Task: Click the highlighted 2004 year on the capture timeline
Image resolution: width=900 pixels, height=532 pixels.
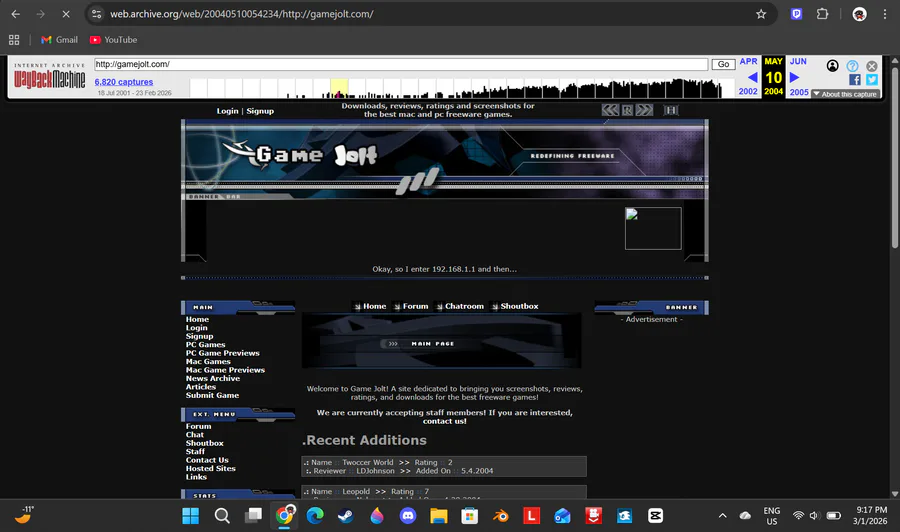Action: (x=339, y=88)
